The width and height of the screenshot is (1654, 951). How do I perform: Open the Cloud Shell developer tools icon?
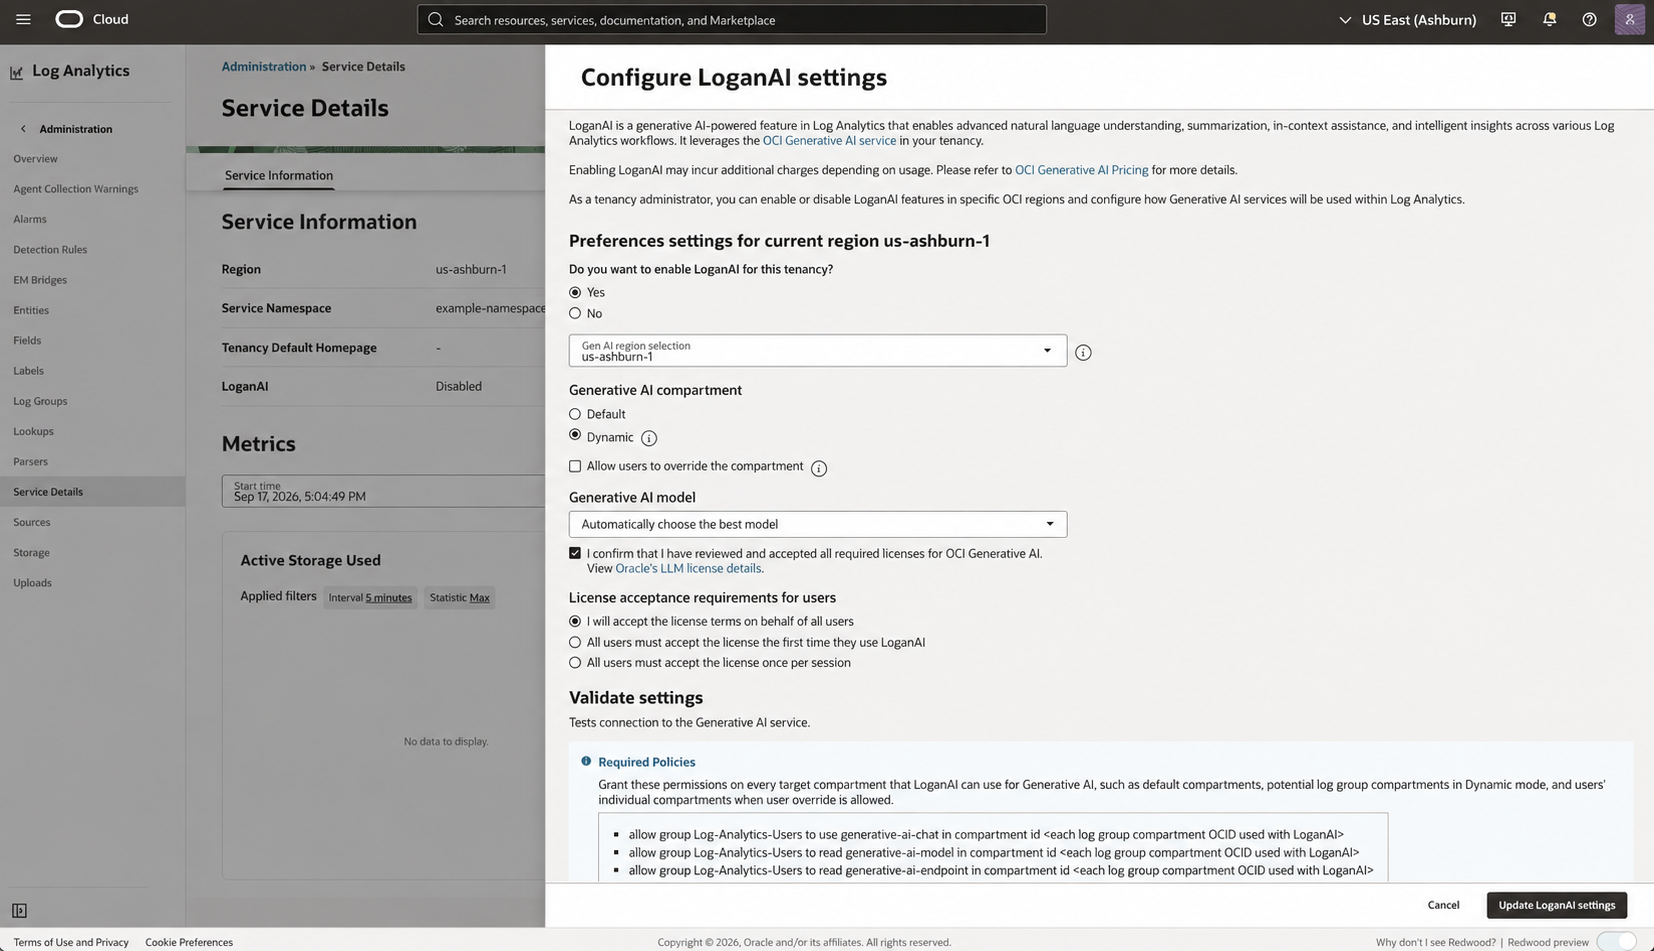(x=1508, y=19)
